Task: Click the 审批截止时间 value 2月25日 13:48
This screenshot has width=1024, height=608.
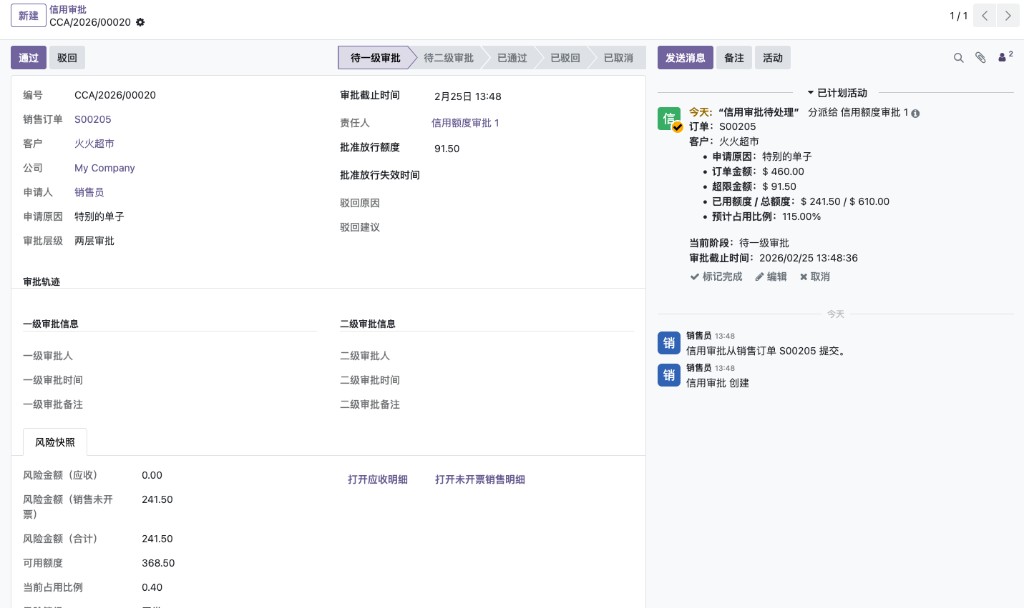Action: pyautogui.click(x=468, y=97)
